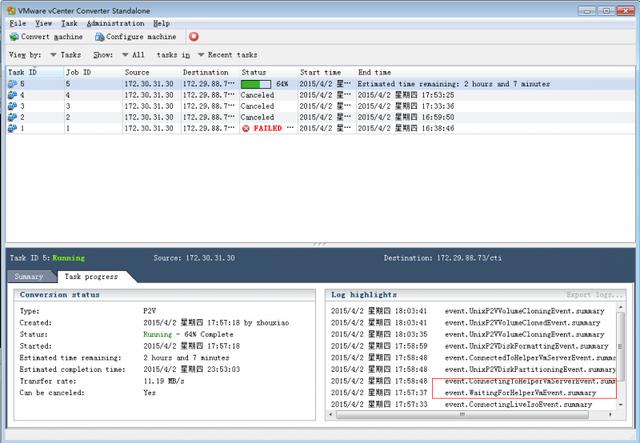Viewport: 640px width, 443px height.
Task: Open the Administration menu
Action: click(116, 23)
